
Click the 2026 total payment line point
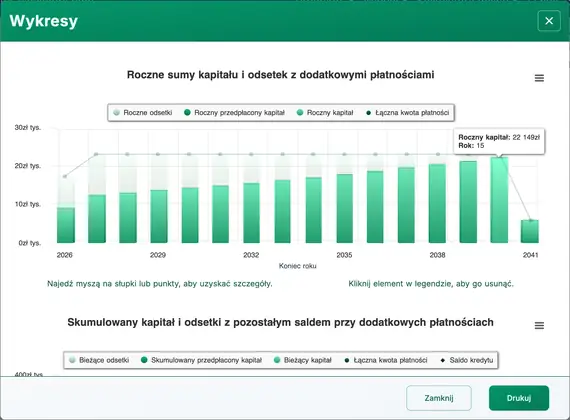(65, 176)
